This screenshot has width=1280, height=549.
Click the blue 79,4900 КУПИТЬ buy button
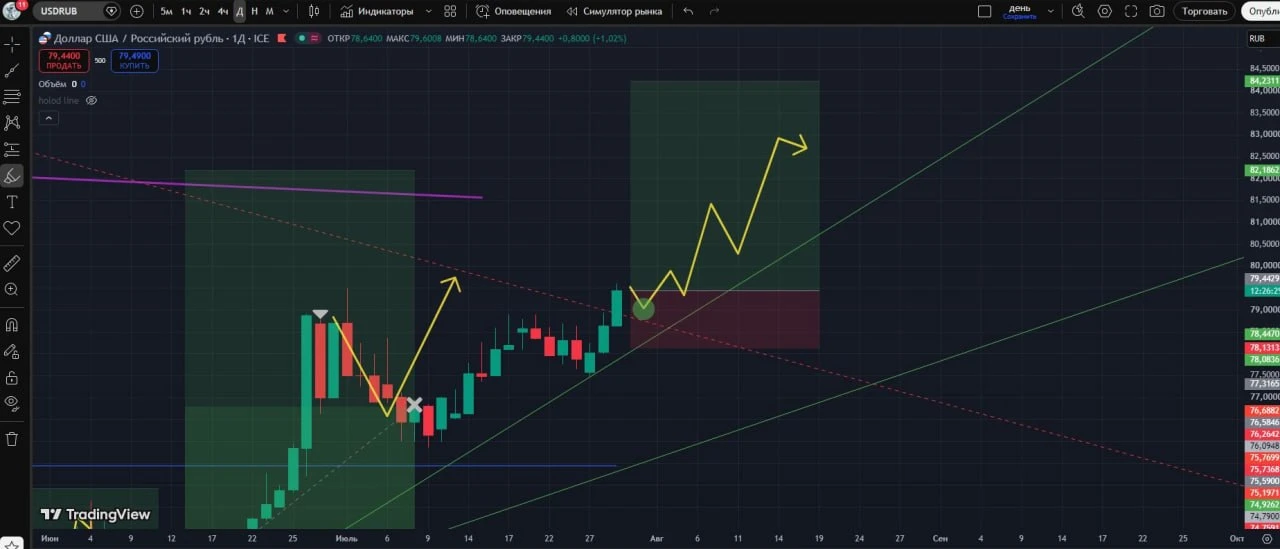(134, 60)
